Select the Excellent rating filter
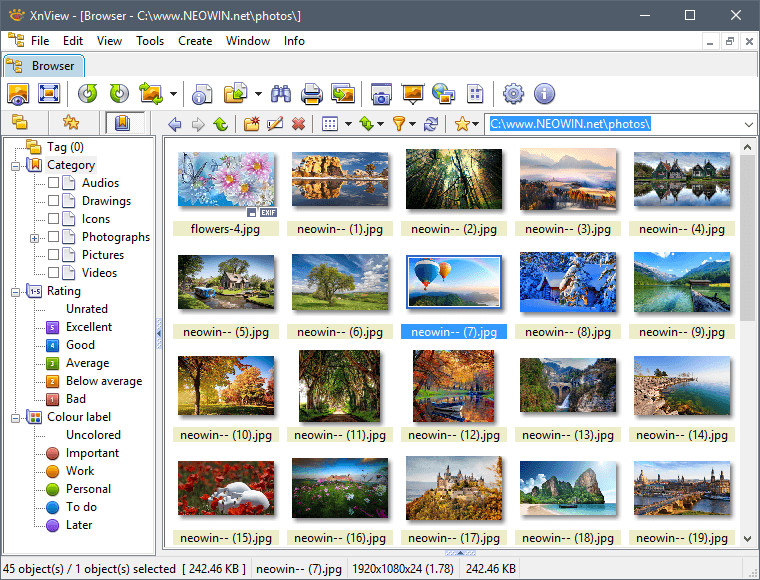The image size is (760, 580). 88,327
